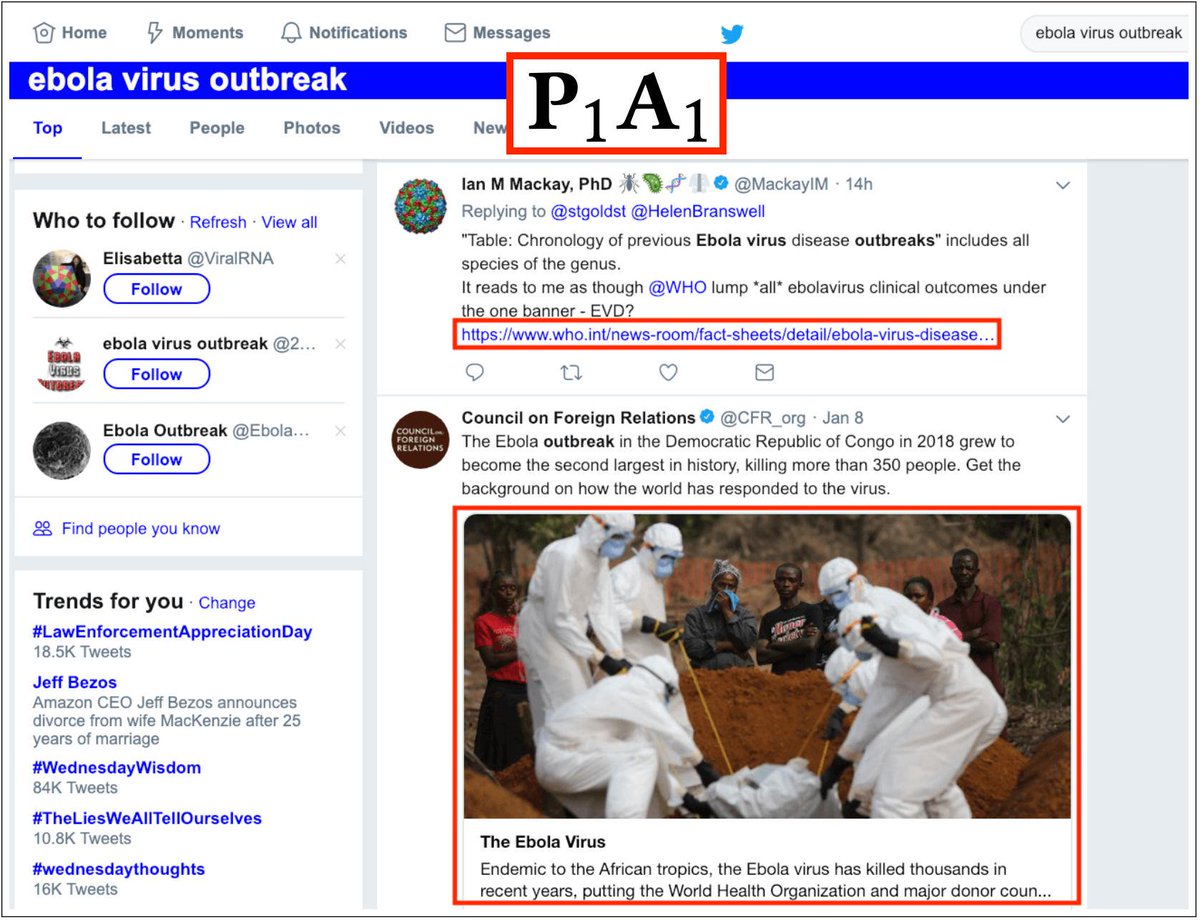The image size is (1200, 920).
Task: Change the Trends for you settings
Action: [x=227, y=603]
